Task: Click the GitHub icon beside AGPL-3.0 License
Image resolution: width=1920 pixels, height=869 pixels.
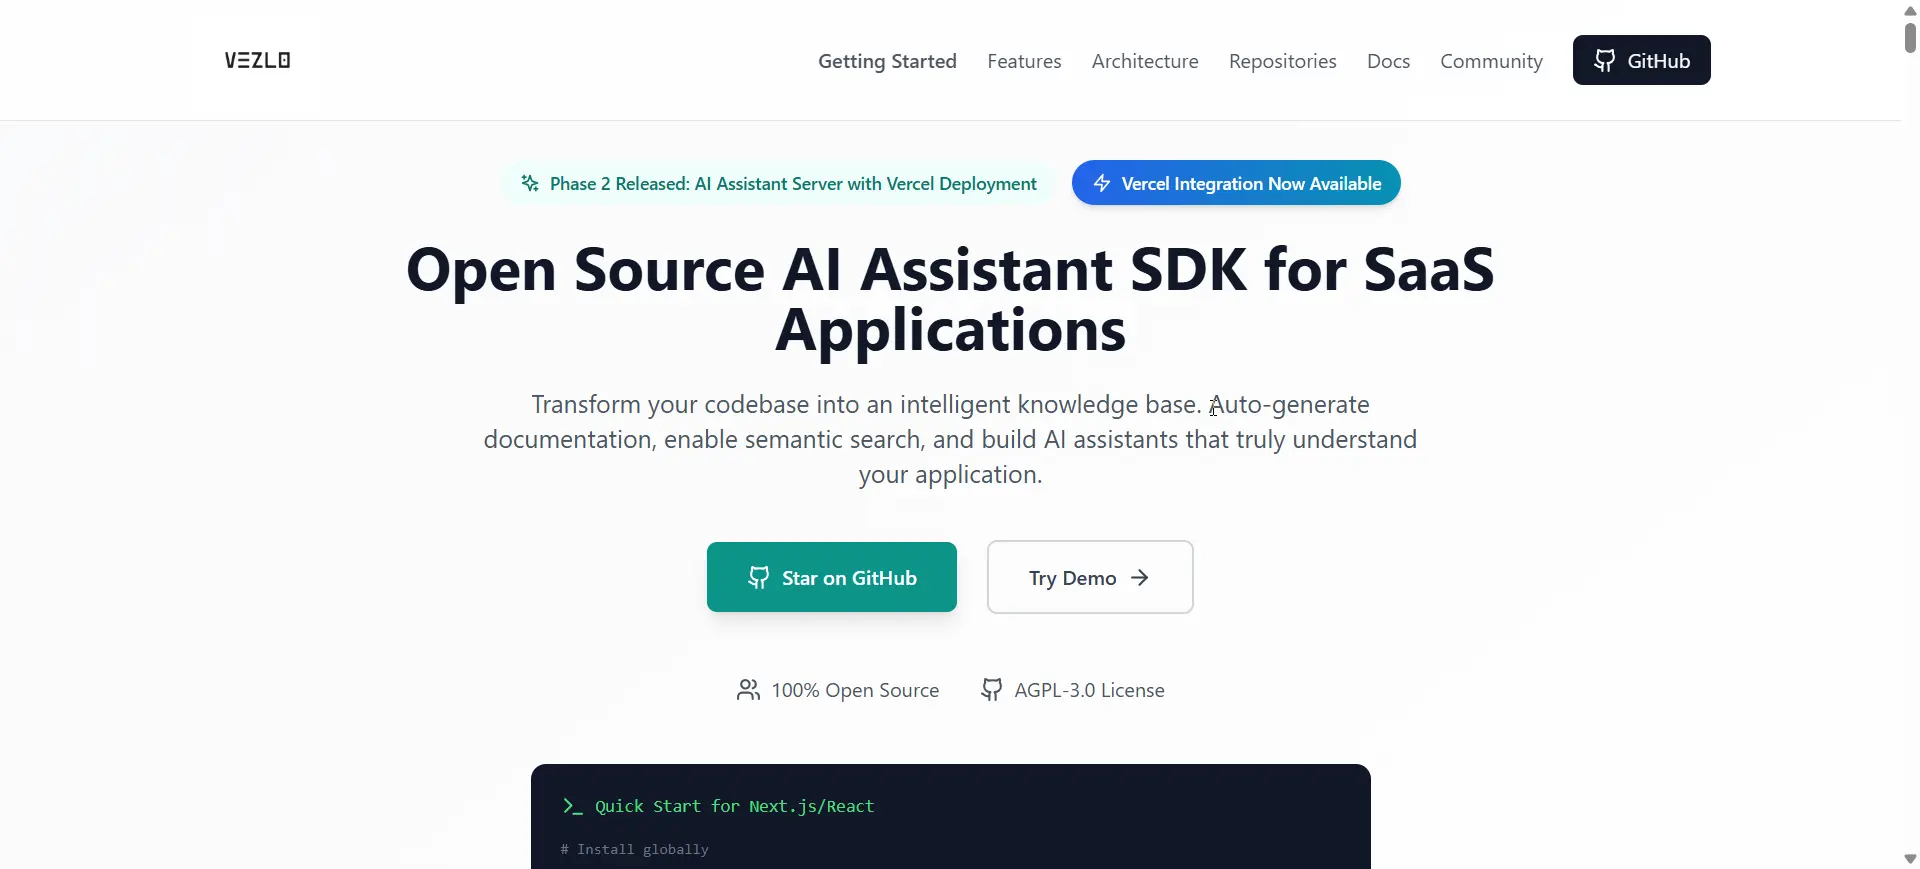Action: [x=991, y=690]
